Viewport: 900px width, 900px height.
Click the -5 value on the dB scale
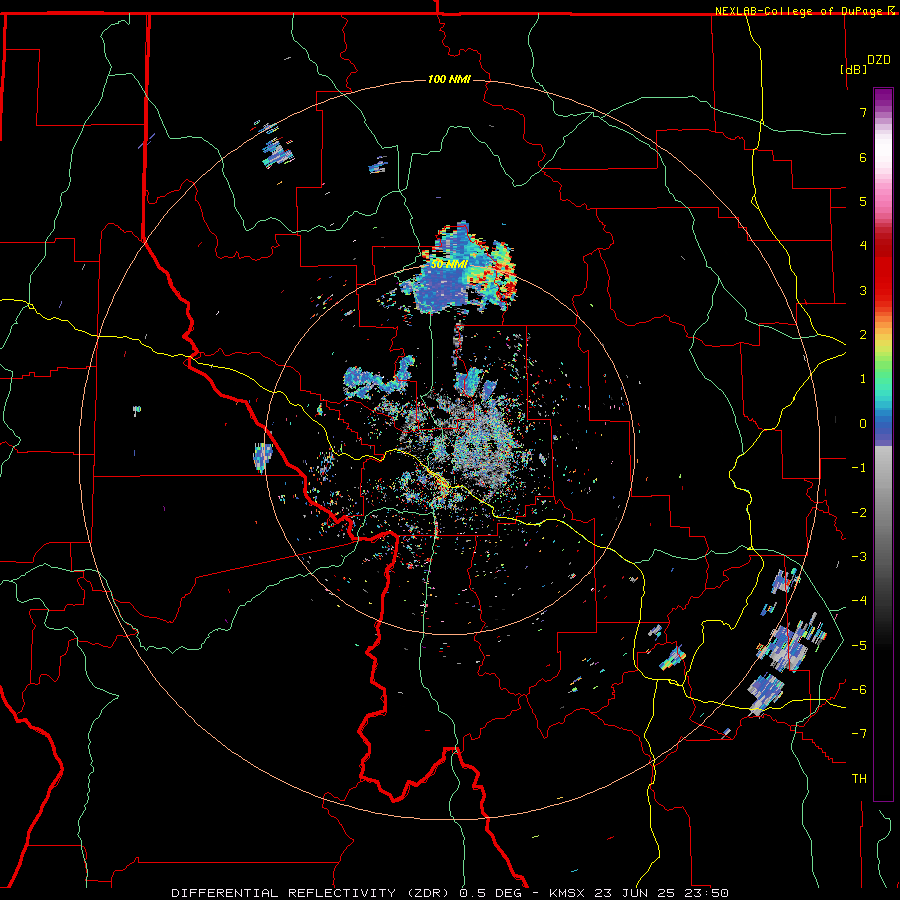click(859, 646)
